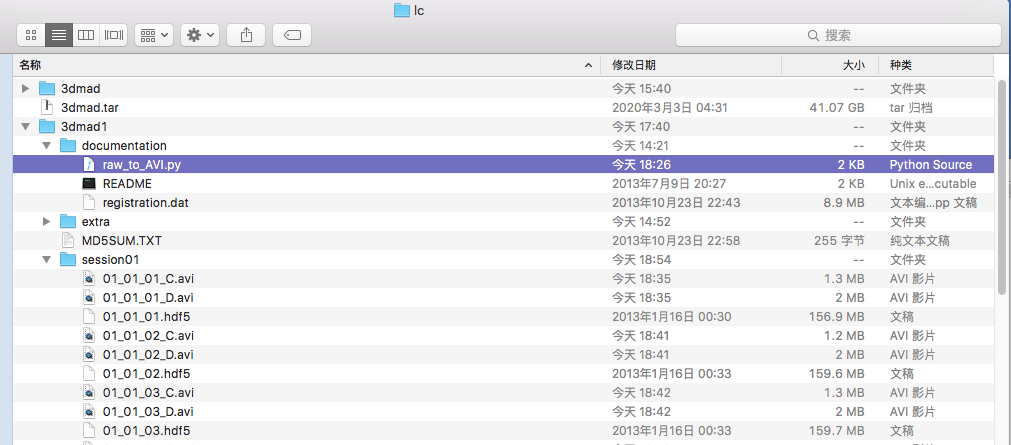The height and width of the screenshot is (445, 1011).
Task: Select the 3dmad folder icon
Action: [x=47, y=88]
